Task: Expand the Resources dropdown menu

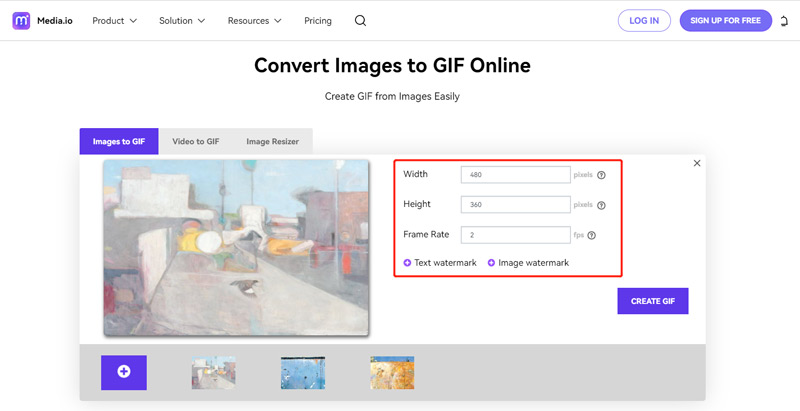Action: [255, 21]
